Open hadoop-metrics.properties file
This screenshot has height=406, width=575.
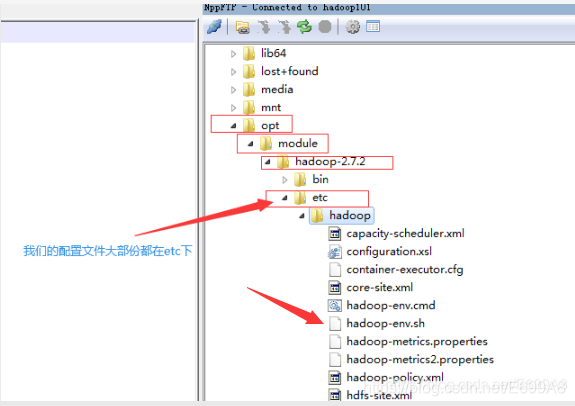(x=417, y=341)
